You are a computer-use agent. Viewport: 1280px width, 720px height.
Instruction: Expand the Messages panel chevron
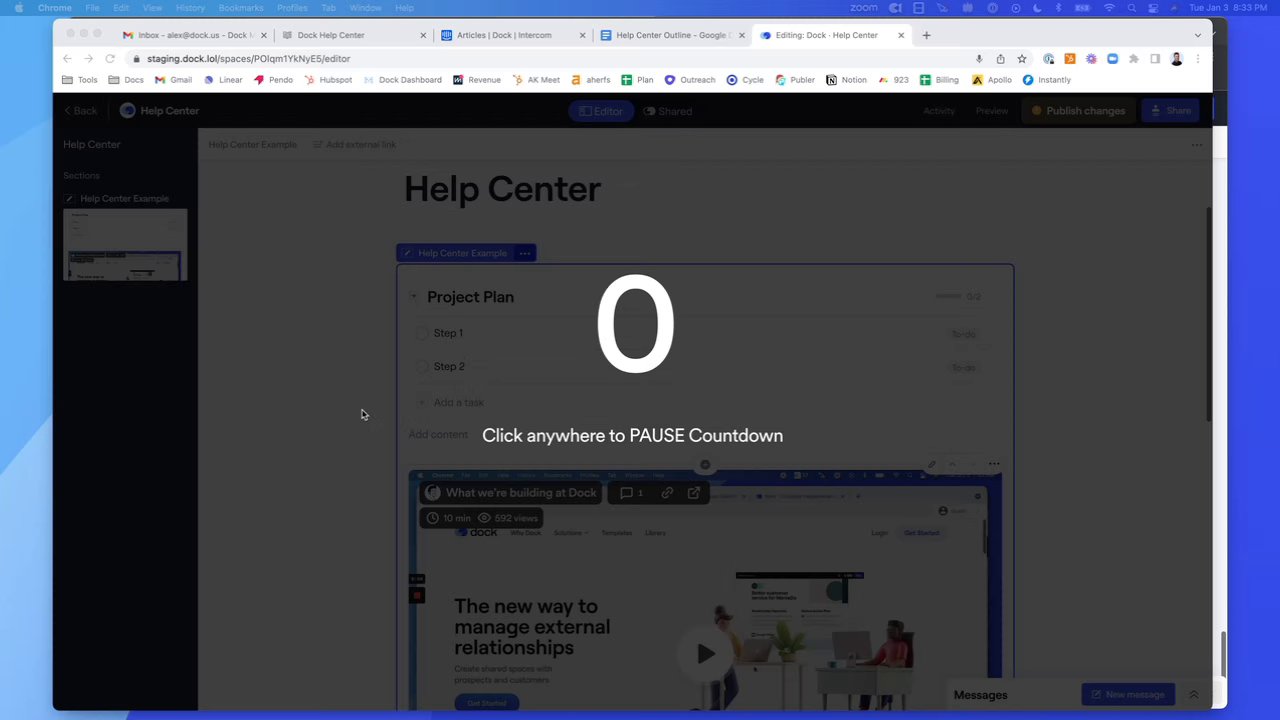coord(1193,695)
